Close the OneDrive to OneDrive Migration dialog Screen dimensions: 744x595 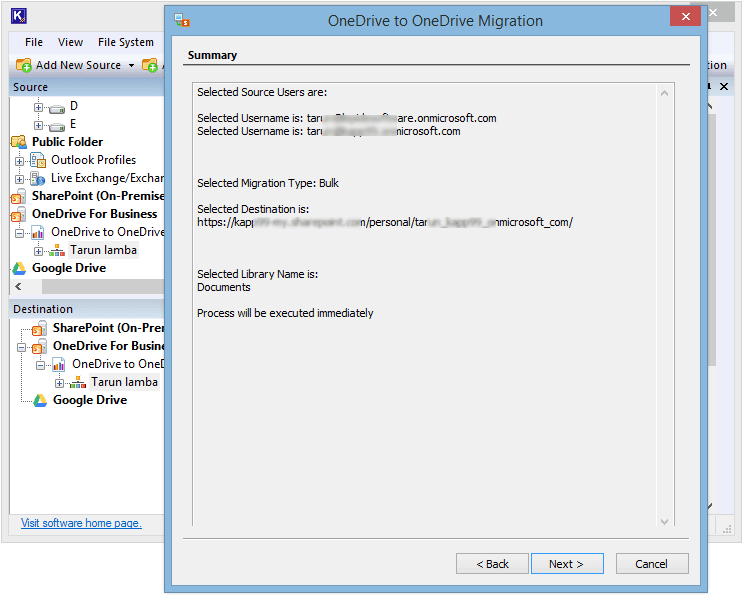click(x=685, y=17)
